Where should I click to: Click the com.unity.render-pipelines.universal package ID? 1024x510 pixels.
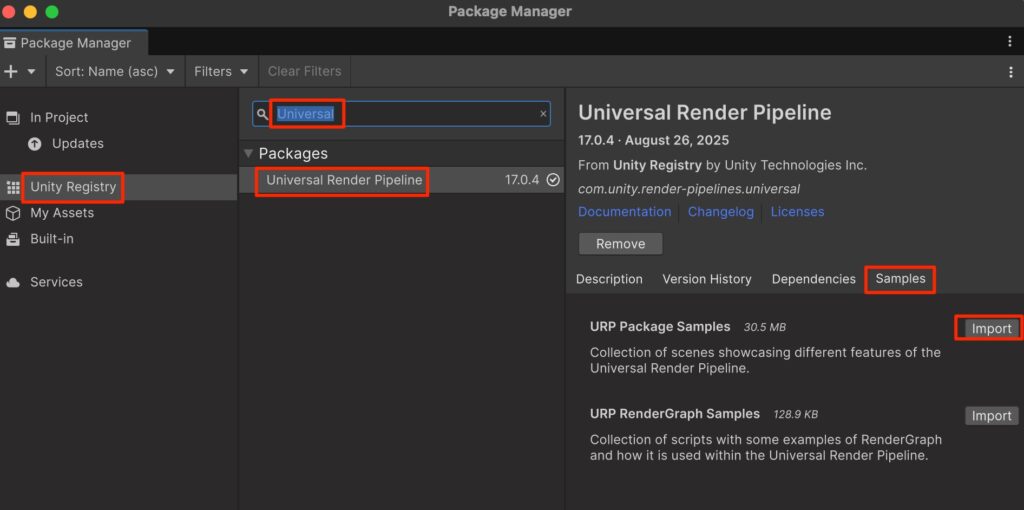coord(688,189)
